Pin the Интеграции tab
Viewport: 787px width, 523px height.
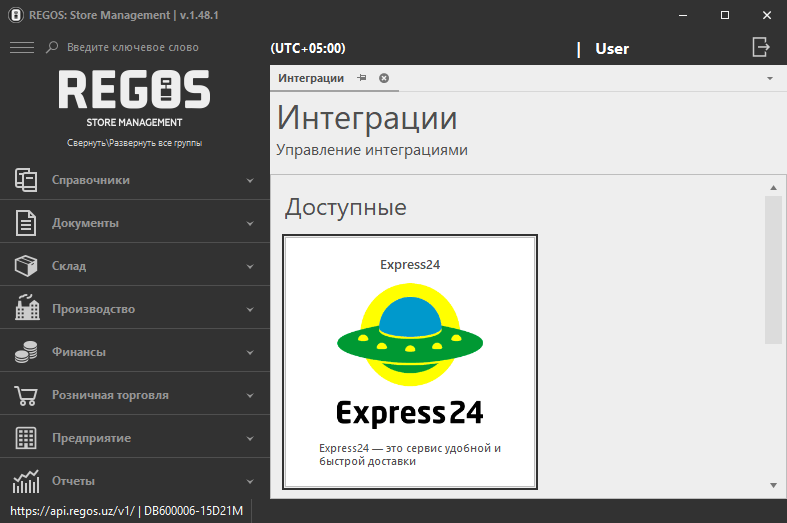point(362,78)
